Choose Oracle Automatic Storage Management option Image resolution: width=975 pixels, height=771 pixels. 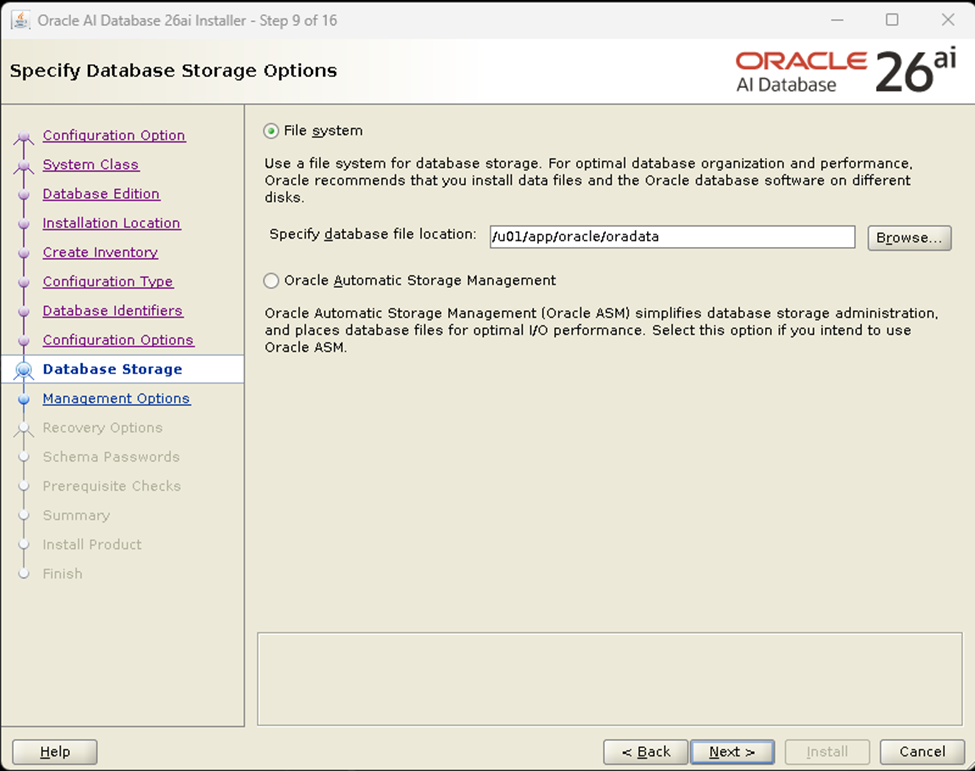coord(270,281)
